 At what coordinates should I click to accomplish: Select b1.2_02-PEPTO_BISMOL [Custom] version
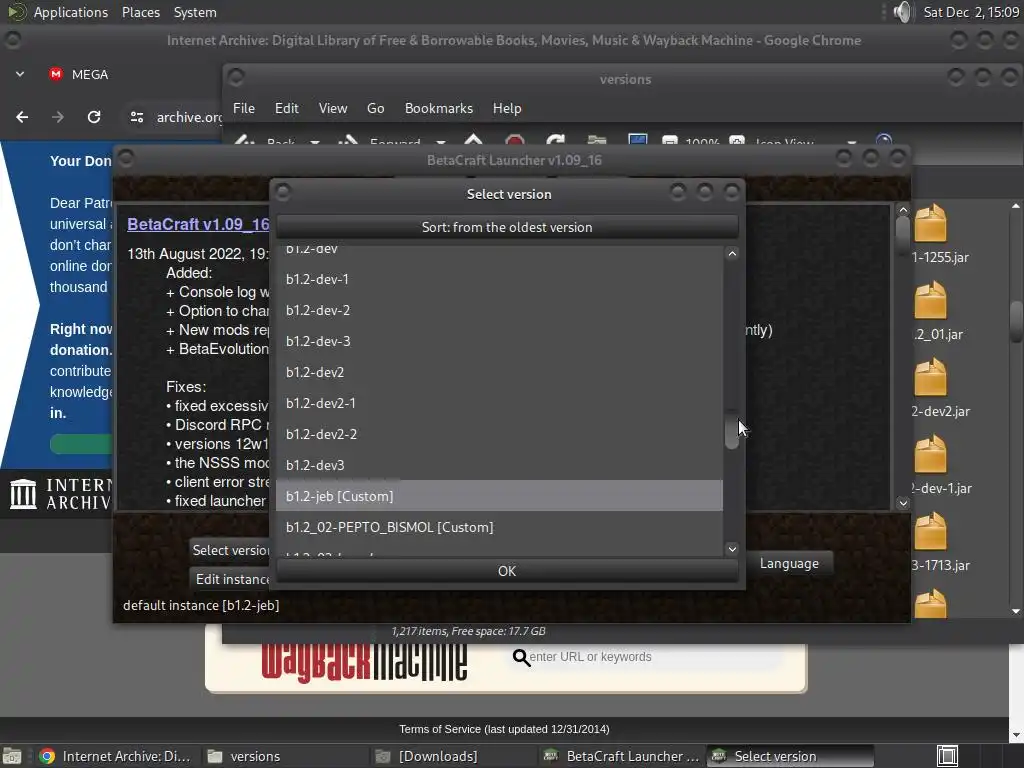[x=499, y=527]
